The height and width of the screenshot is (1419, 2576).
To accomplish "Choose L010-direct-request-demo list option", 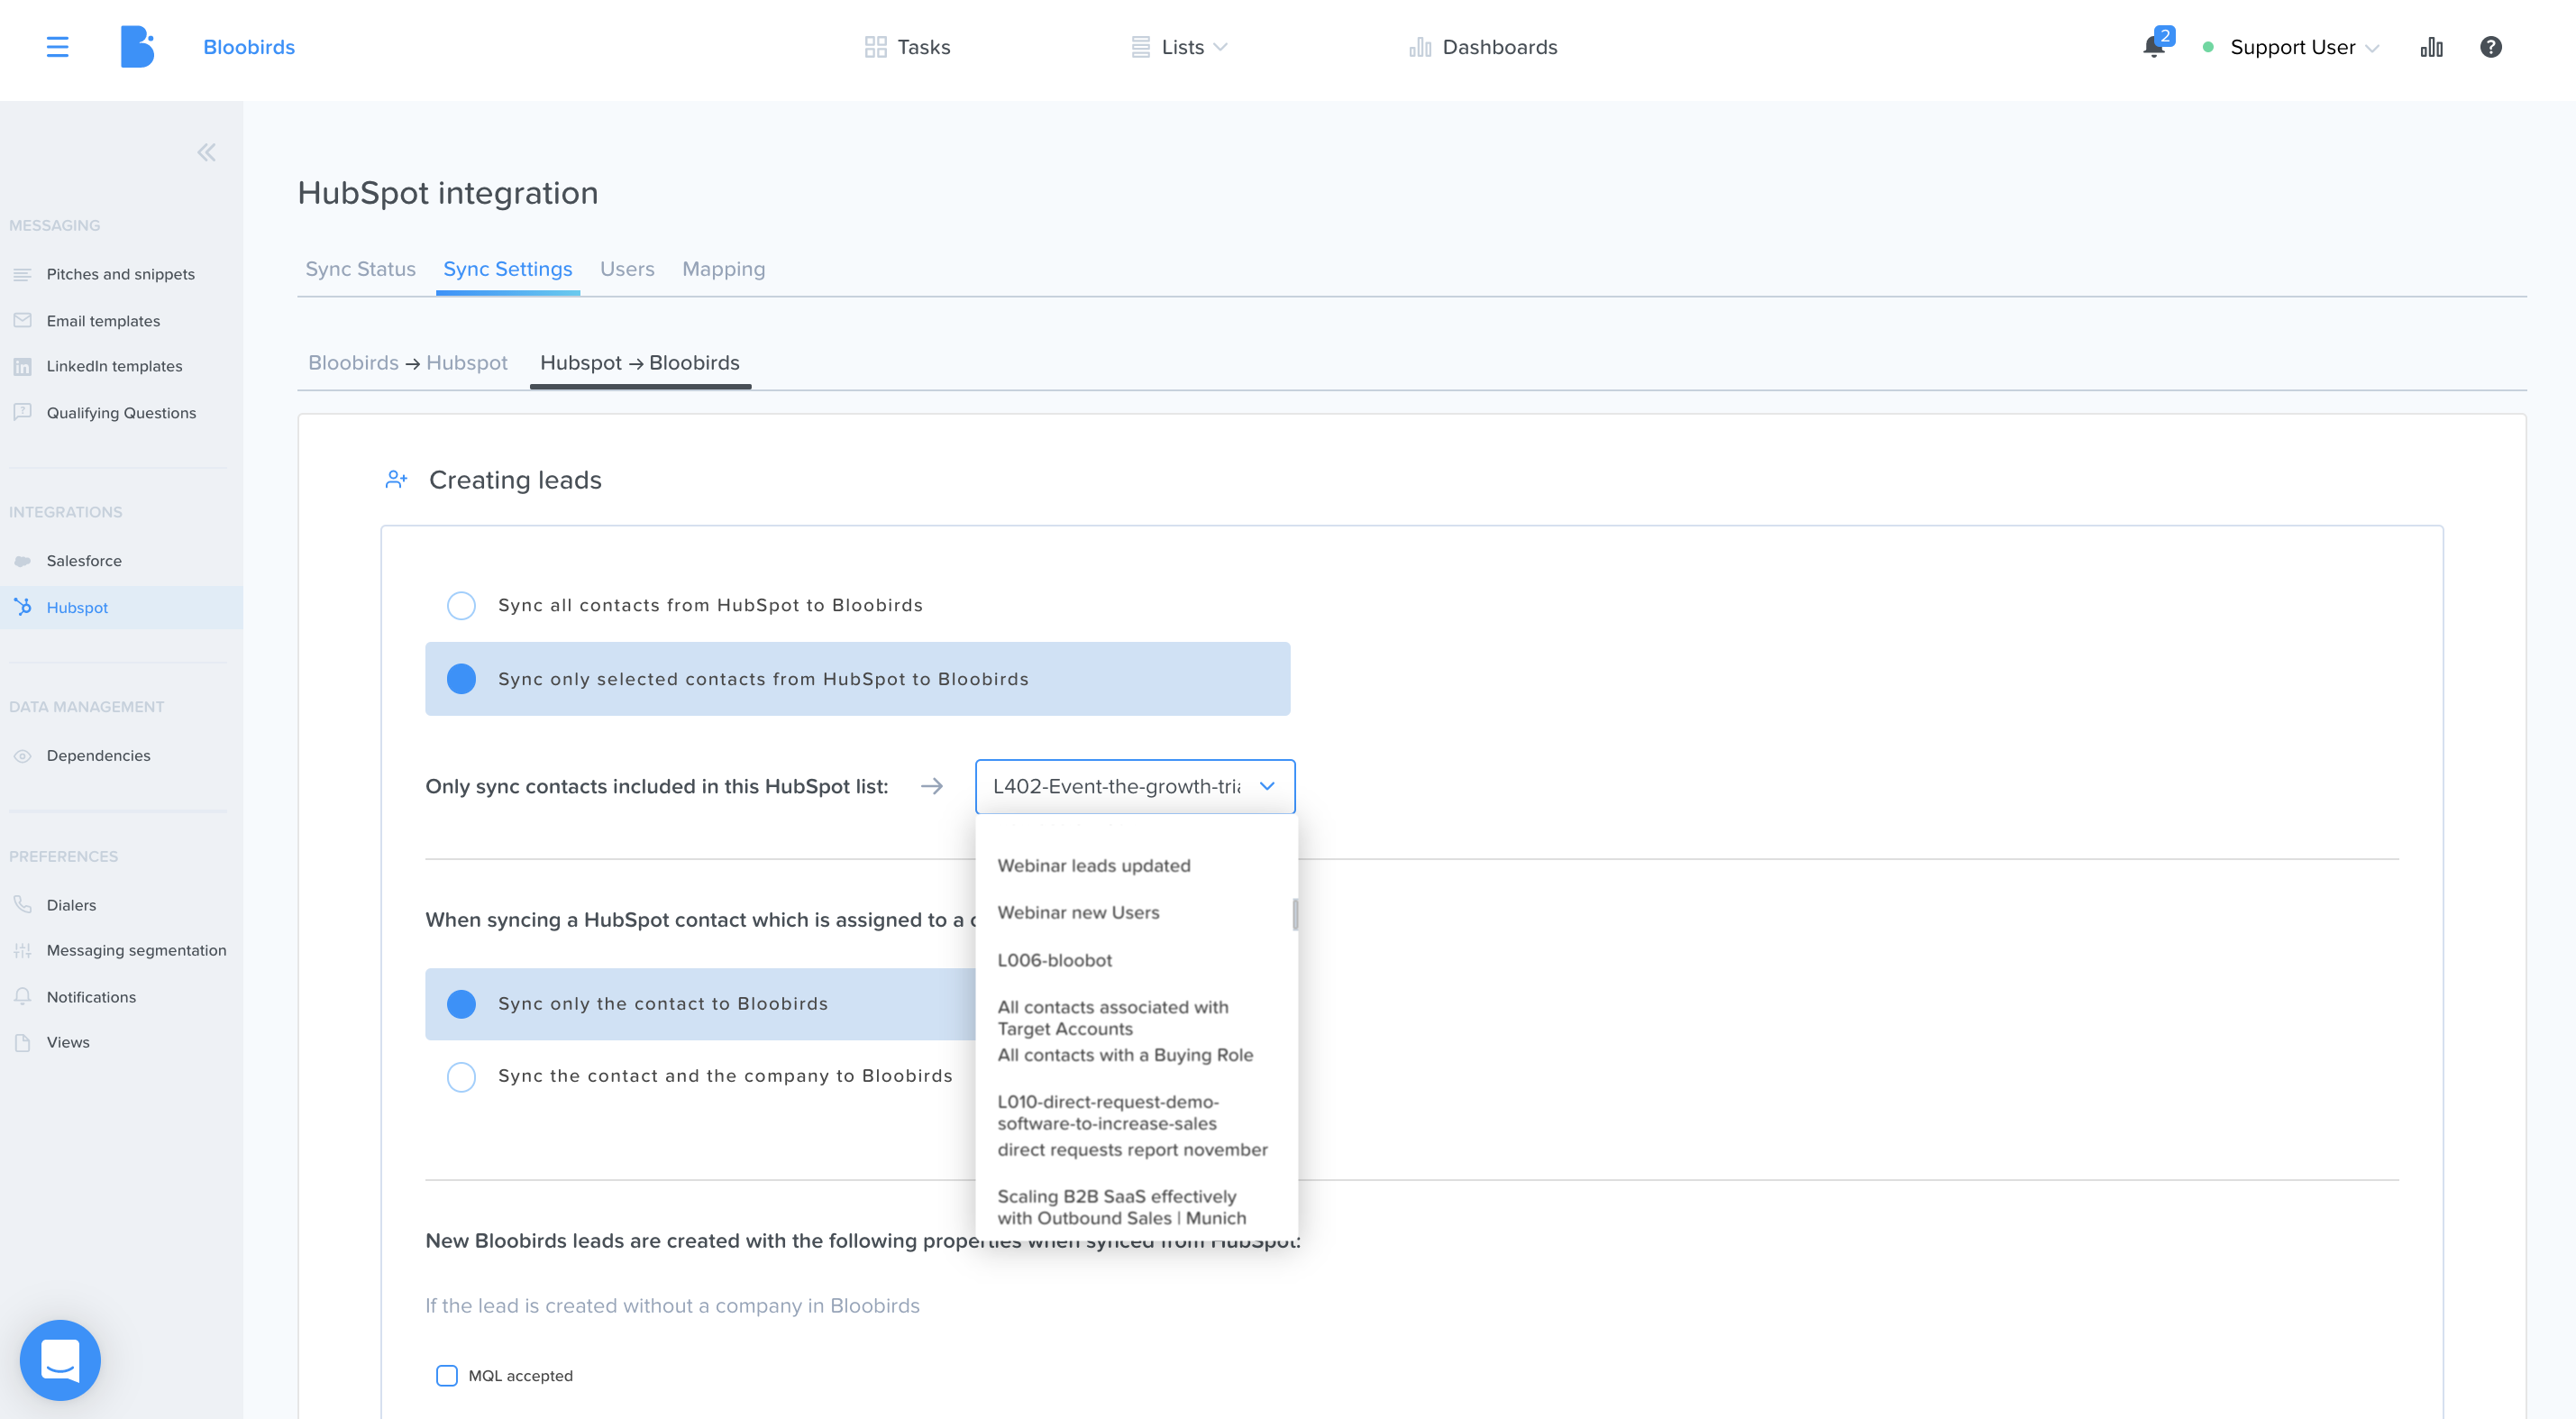I will (x=1108, y=1112).
